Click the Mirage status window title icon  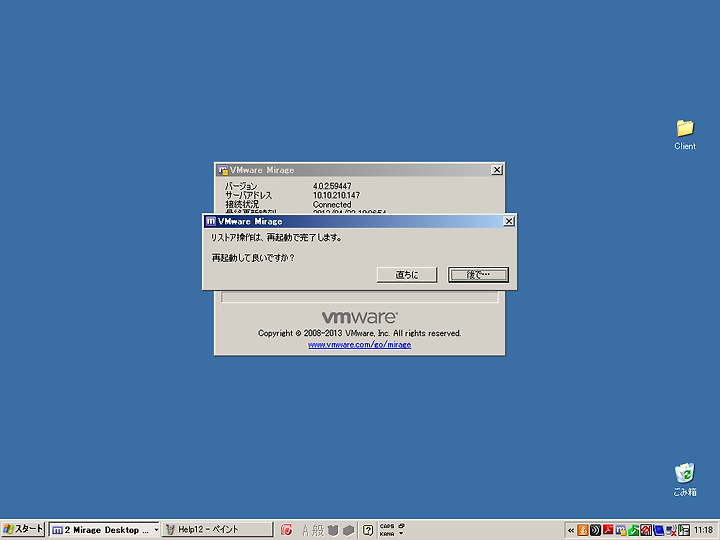(223, 170)
